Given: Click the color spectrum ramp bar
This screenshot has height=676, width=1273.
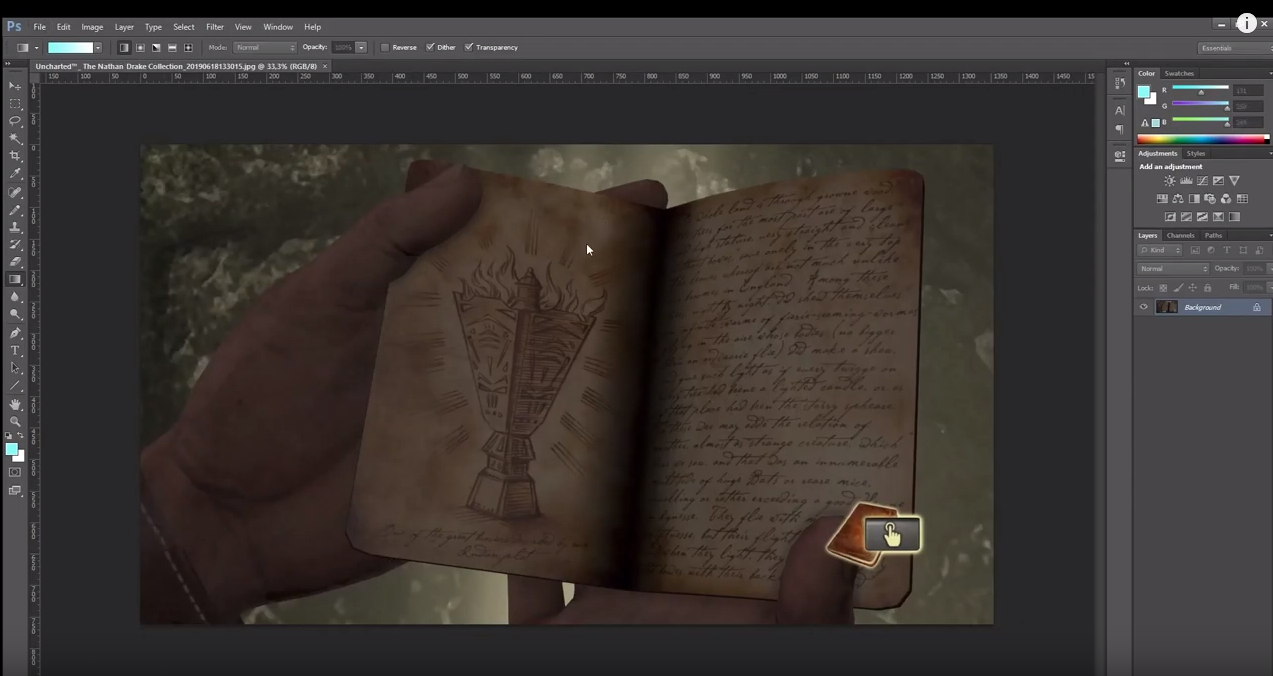Looking at the screenshot, I should pyautogui.click(x=1203, y=139).
